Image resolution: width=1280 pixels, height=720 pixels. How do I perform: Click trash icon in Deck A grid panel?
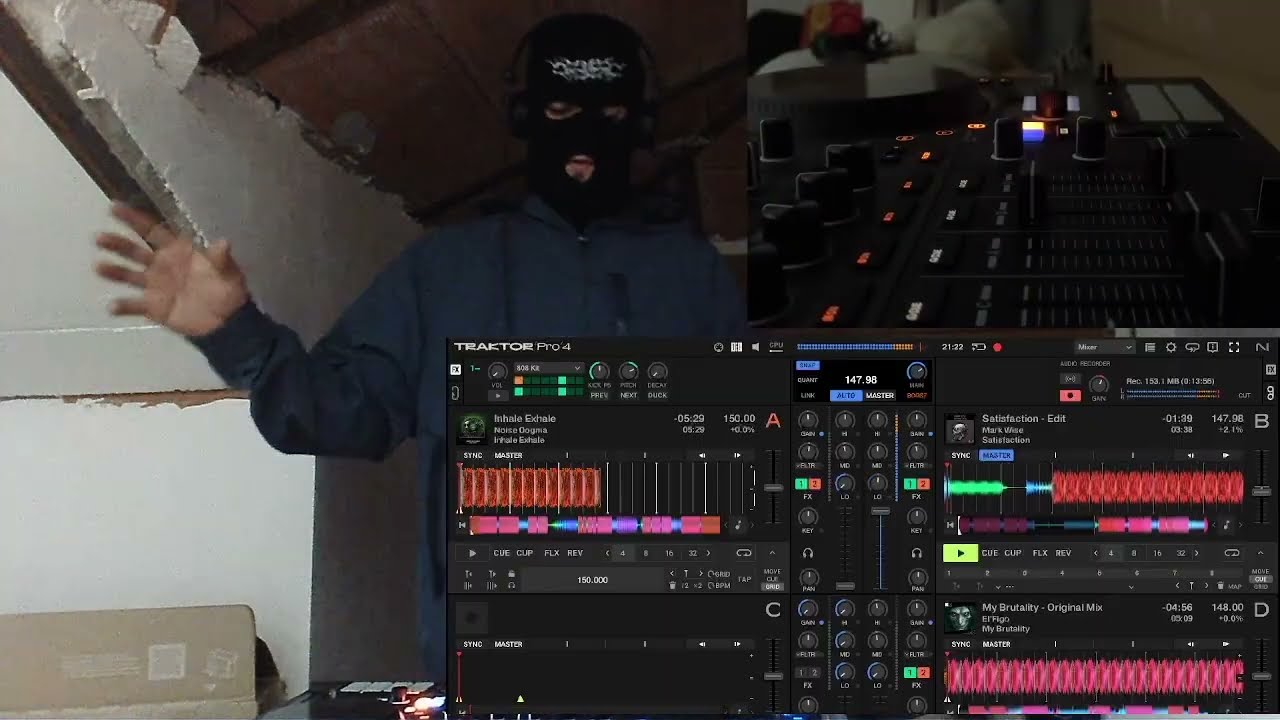[x=672, y=585]
